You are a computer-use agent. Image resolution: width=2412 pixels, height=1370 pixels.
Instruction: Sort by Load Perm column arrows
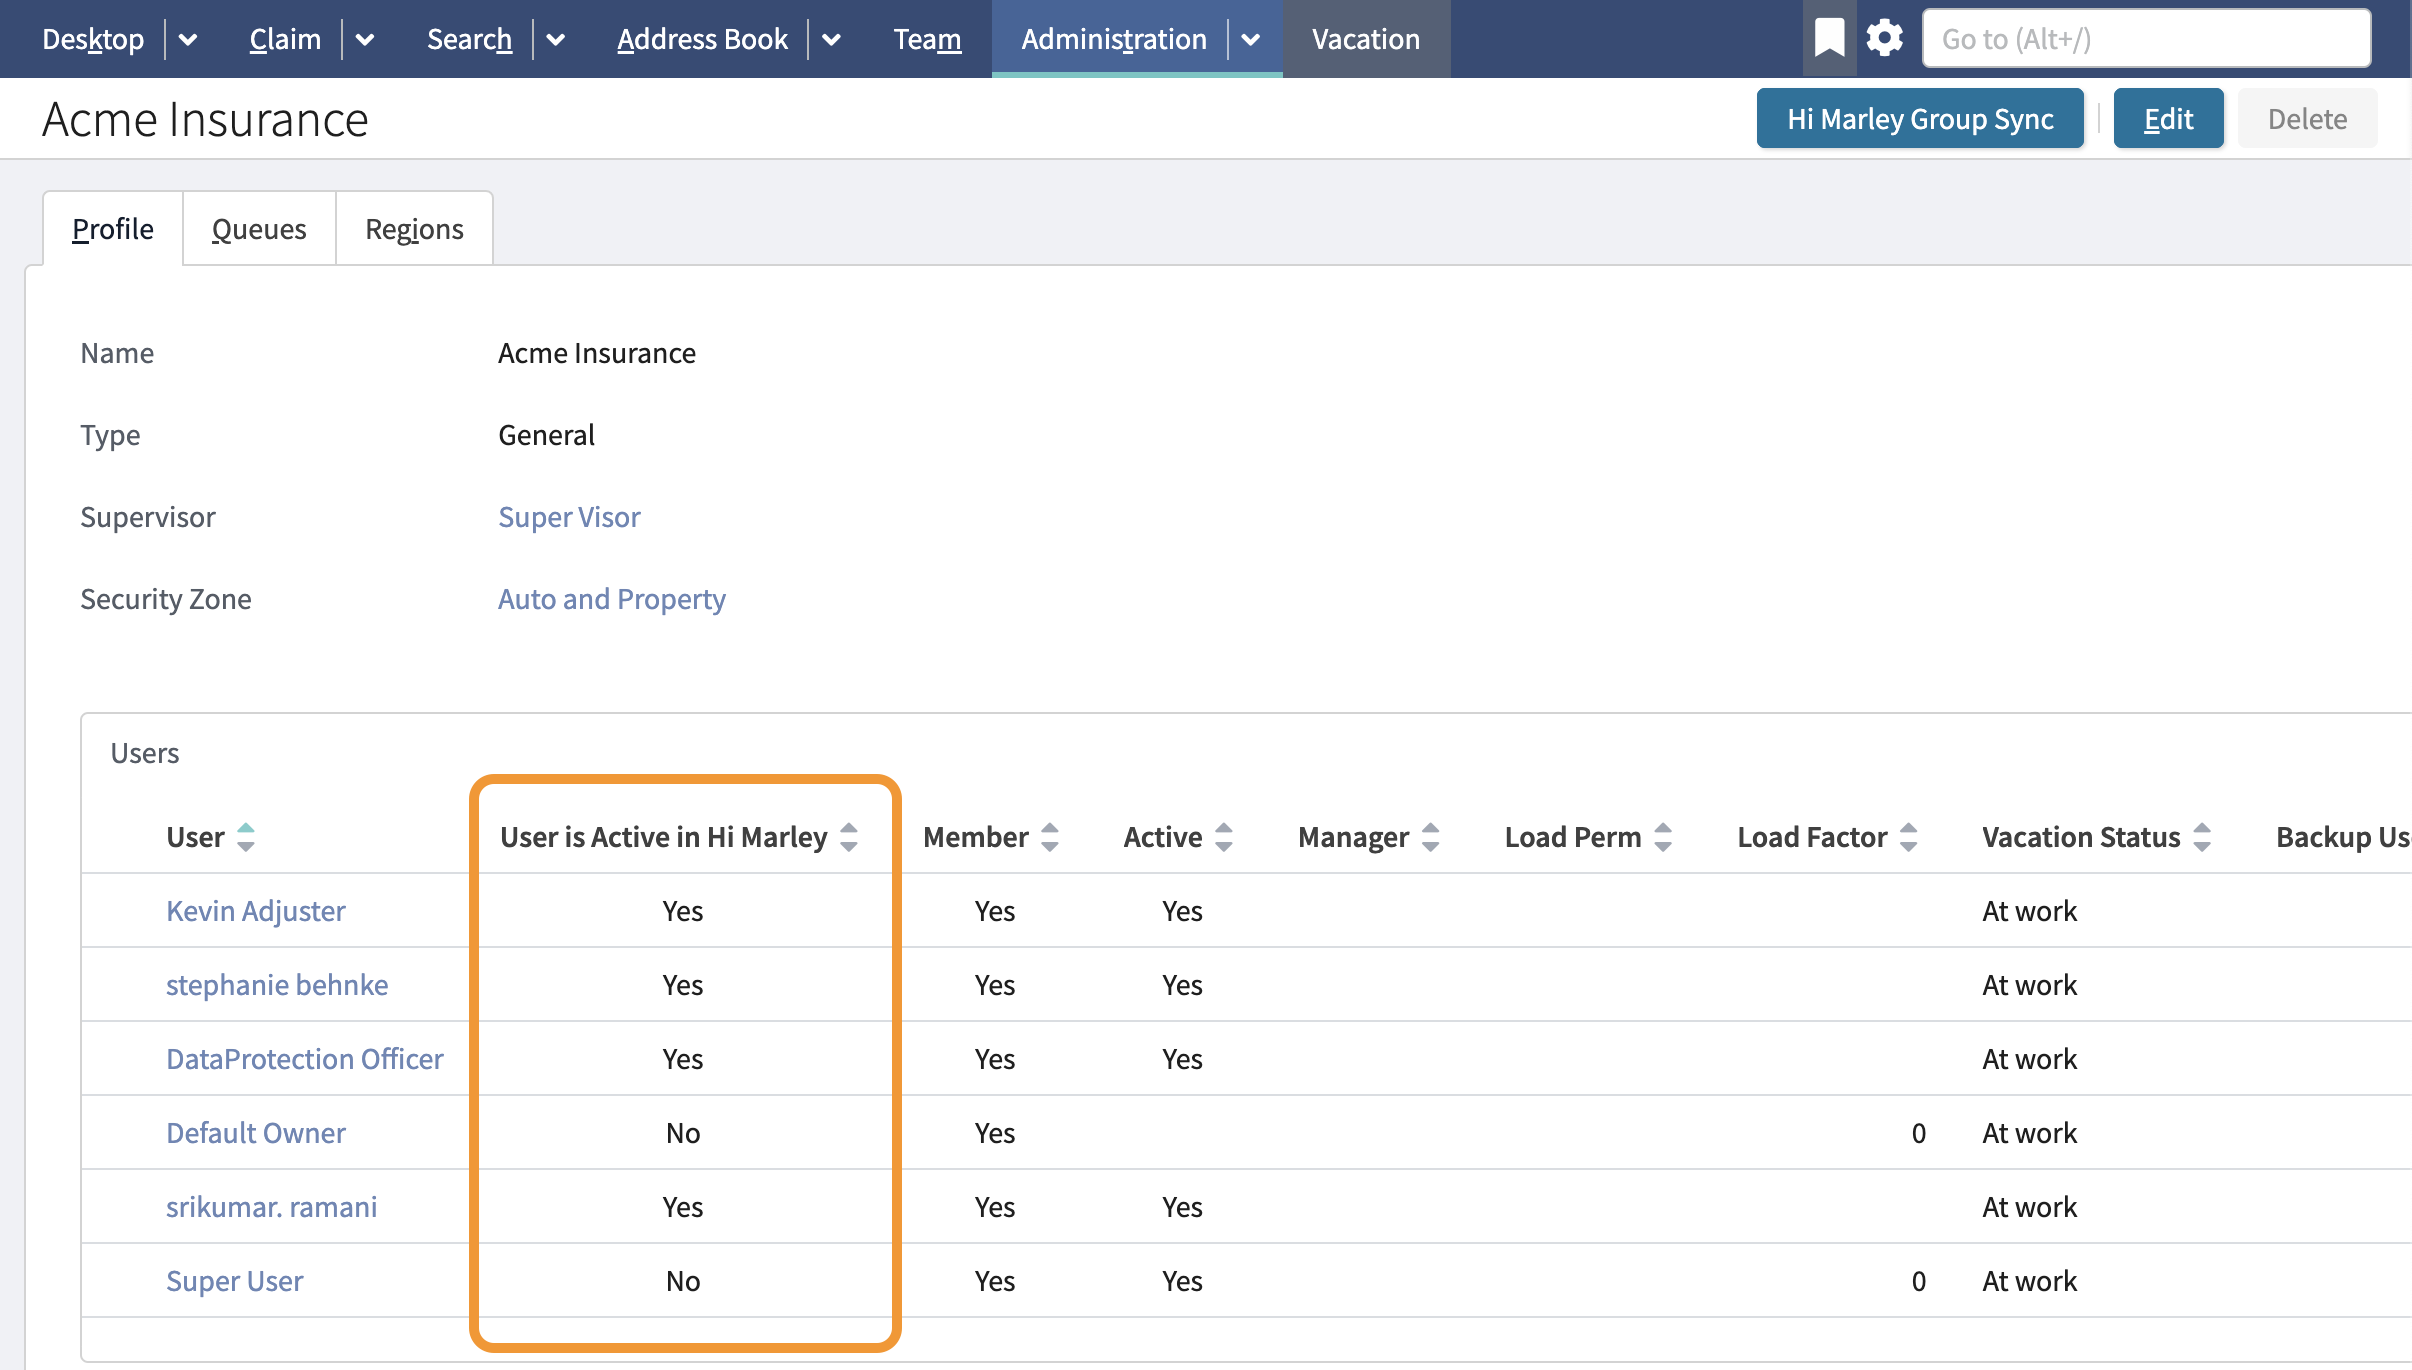(1663, 837)
